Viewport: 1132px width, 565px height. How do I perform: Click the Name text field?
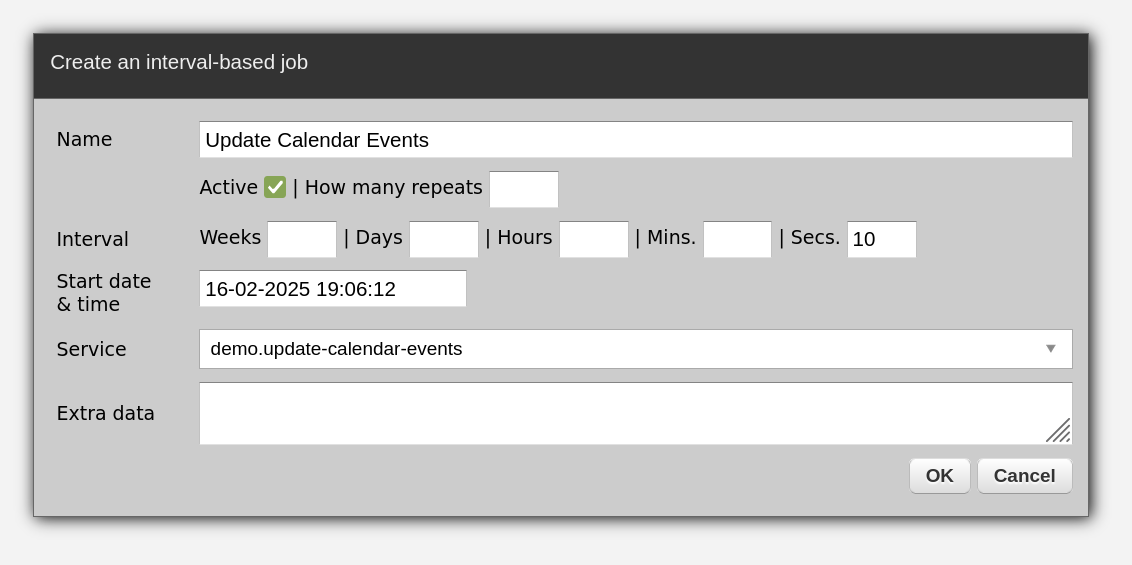635,140
